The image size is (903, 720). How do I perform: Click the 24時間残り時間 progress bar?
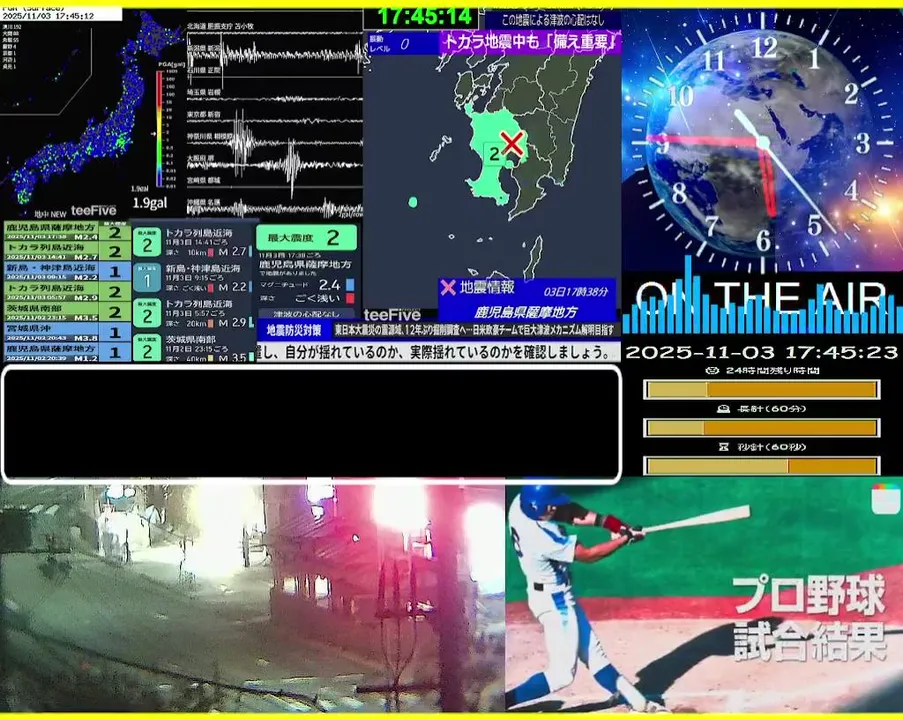tap(761, 390)
